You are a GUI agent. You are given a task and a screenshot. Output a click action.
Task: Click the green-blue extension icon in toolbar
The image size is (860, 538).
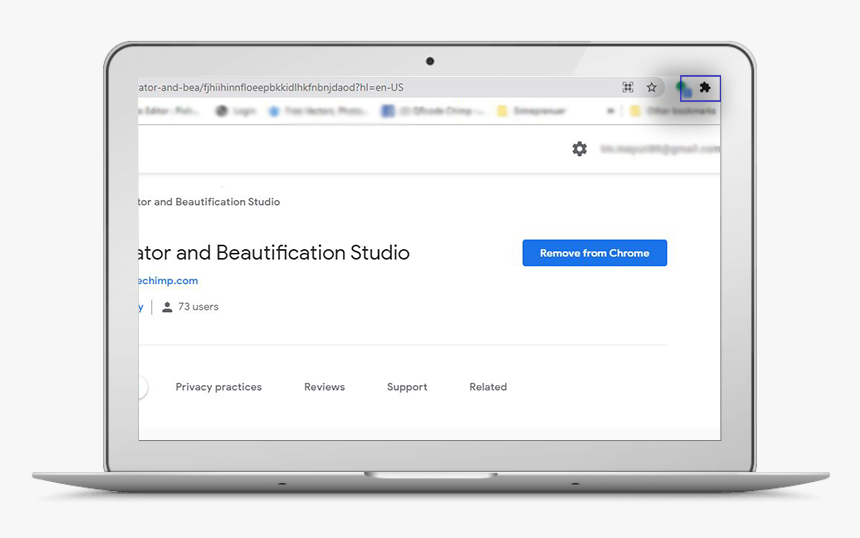(684, 88)
